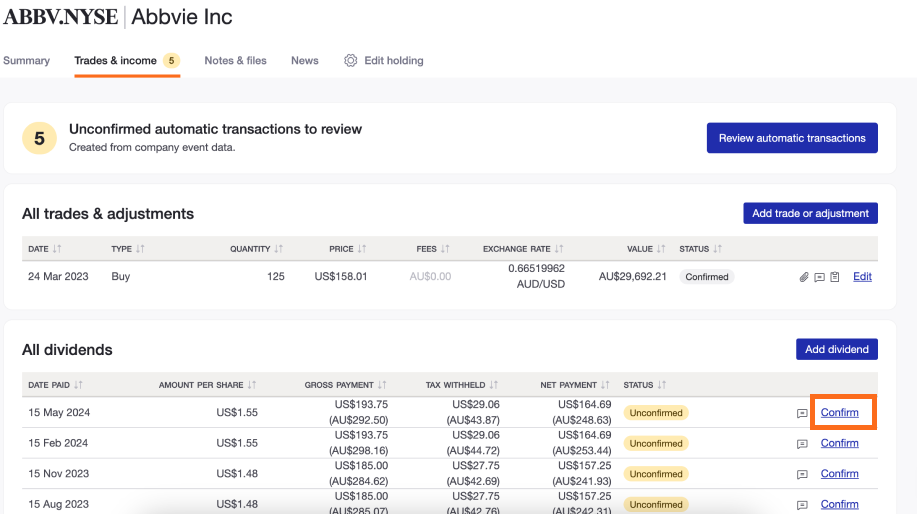The width and height of the screenshot is (917, 514).
Task: Click the 24 Mar 2023 date cell
Action: pos(58,277)
